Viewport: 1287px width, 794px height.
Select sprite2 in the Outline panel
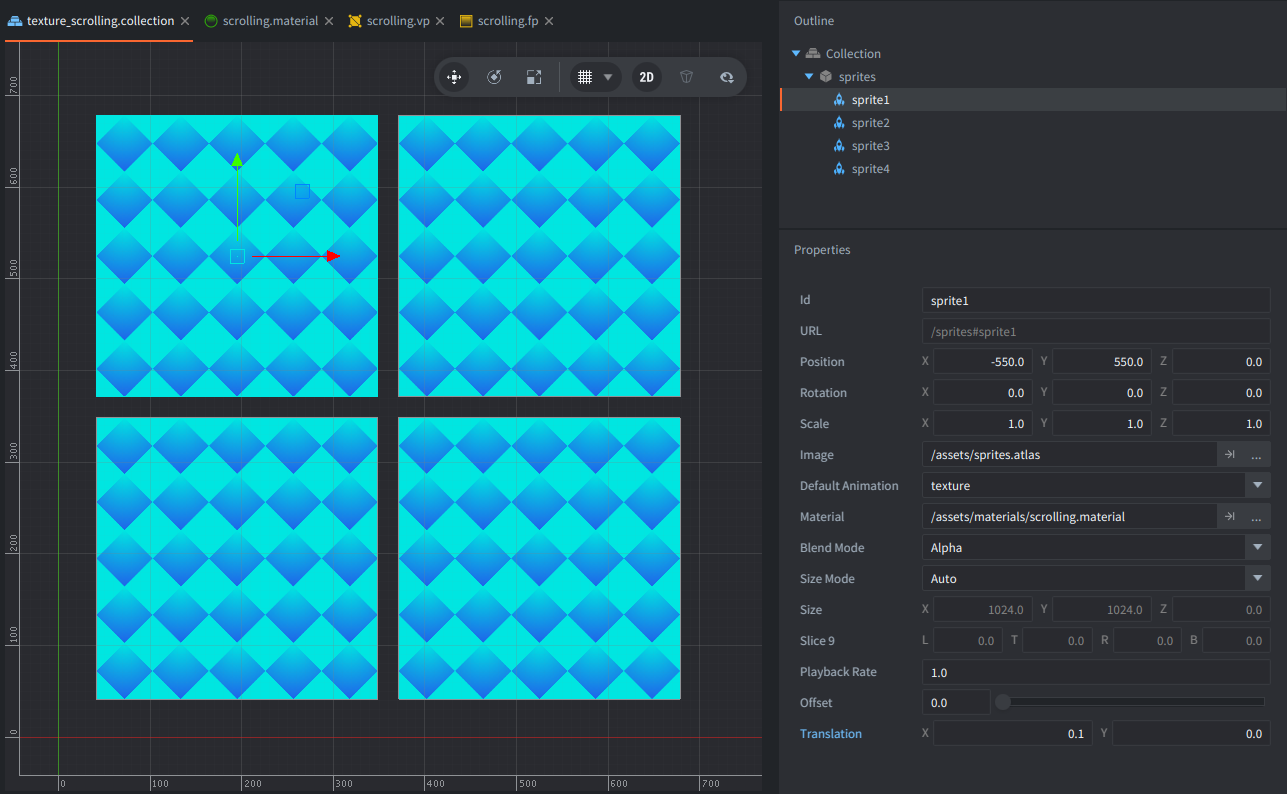[871, 122]
